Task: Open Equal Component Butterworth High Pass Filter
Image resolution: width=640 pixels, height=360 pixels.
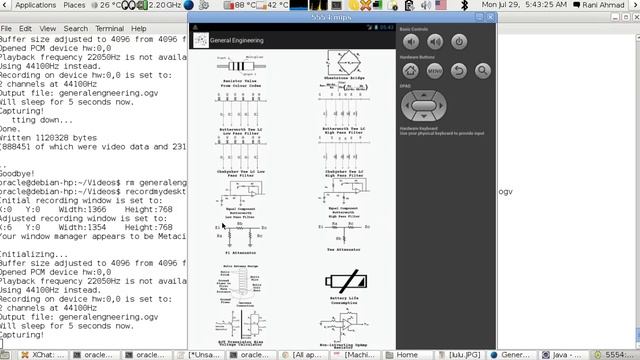Action: 344,198
